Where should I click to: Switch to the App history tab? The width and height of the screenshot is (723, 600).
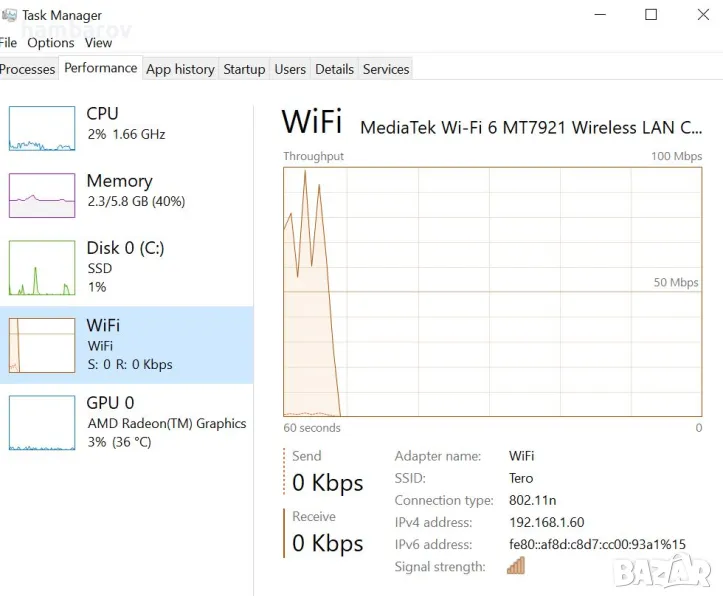click(180, 69)
